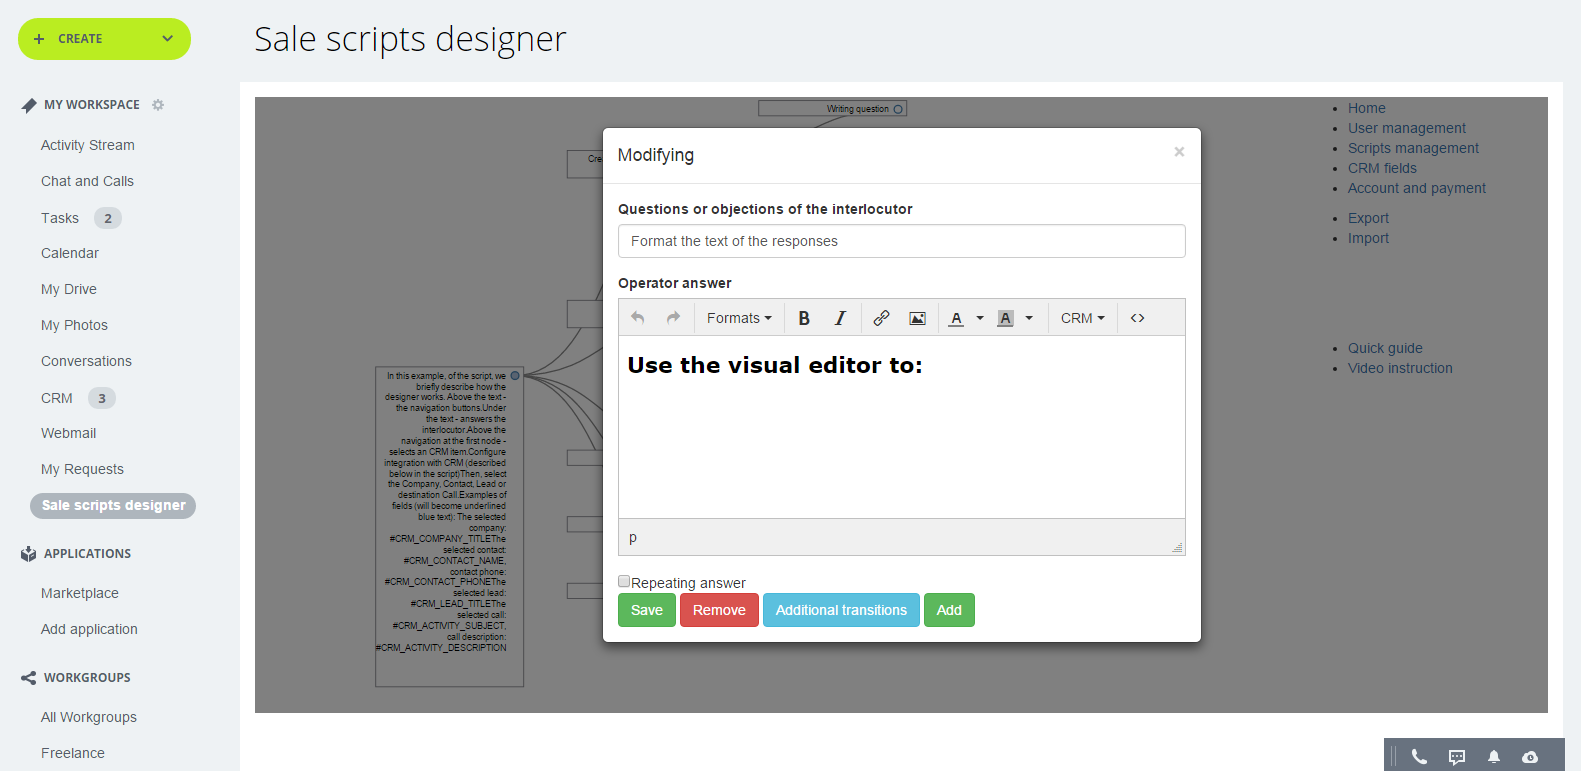Open source code view in editor
Screen dimensions: 1581x771
coord(1137,318)
